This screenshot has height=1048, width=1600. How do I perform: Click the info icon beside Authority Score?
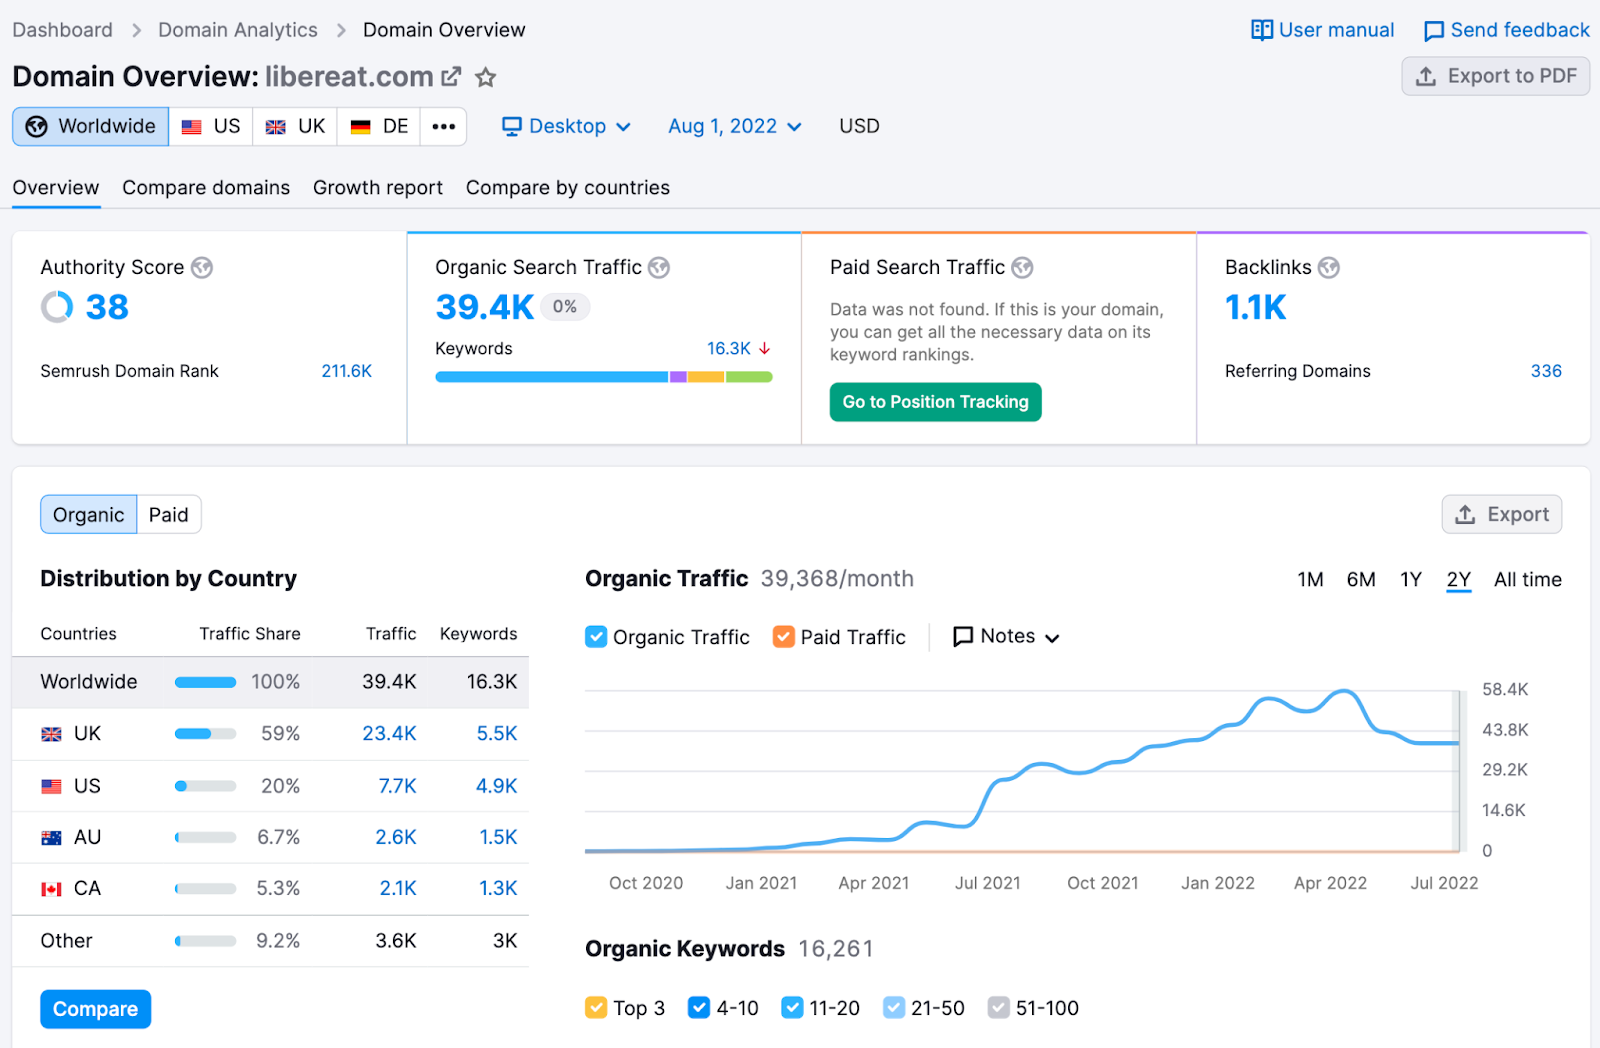pos(202,267)
